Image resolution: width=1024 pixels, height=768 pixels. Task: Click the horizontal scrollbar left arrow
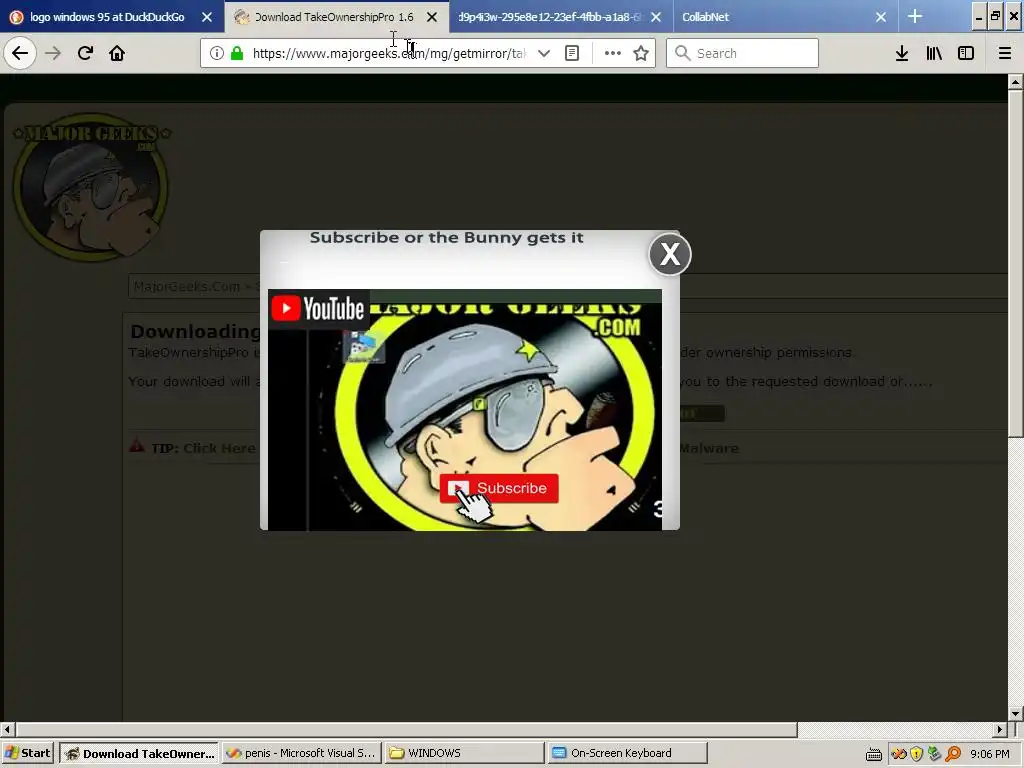click(7, 729)
